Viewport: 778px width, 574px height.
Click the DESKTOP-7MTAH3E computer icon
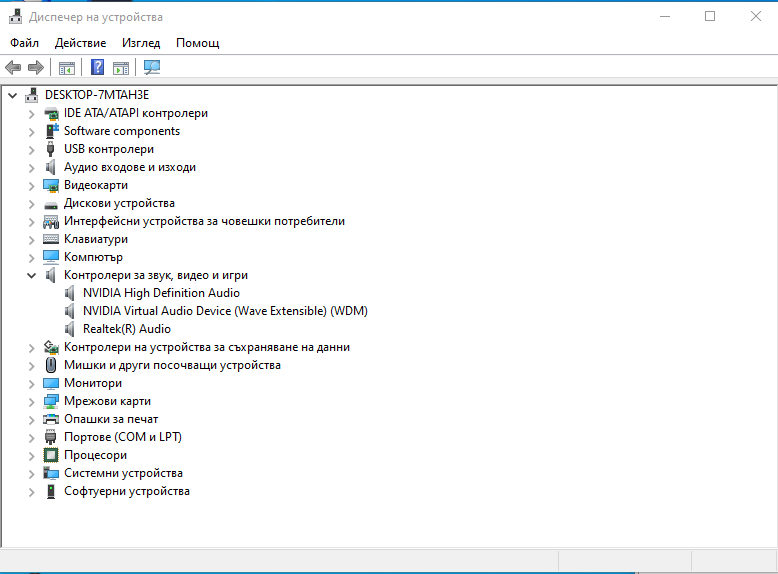(32, 95)
